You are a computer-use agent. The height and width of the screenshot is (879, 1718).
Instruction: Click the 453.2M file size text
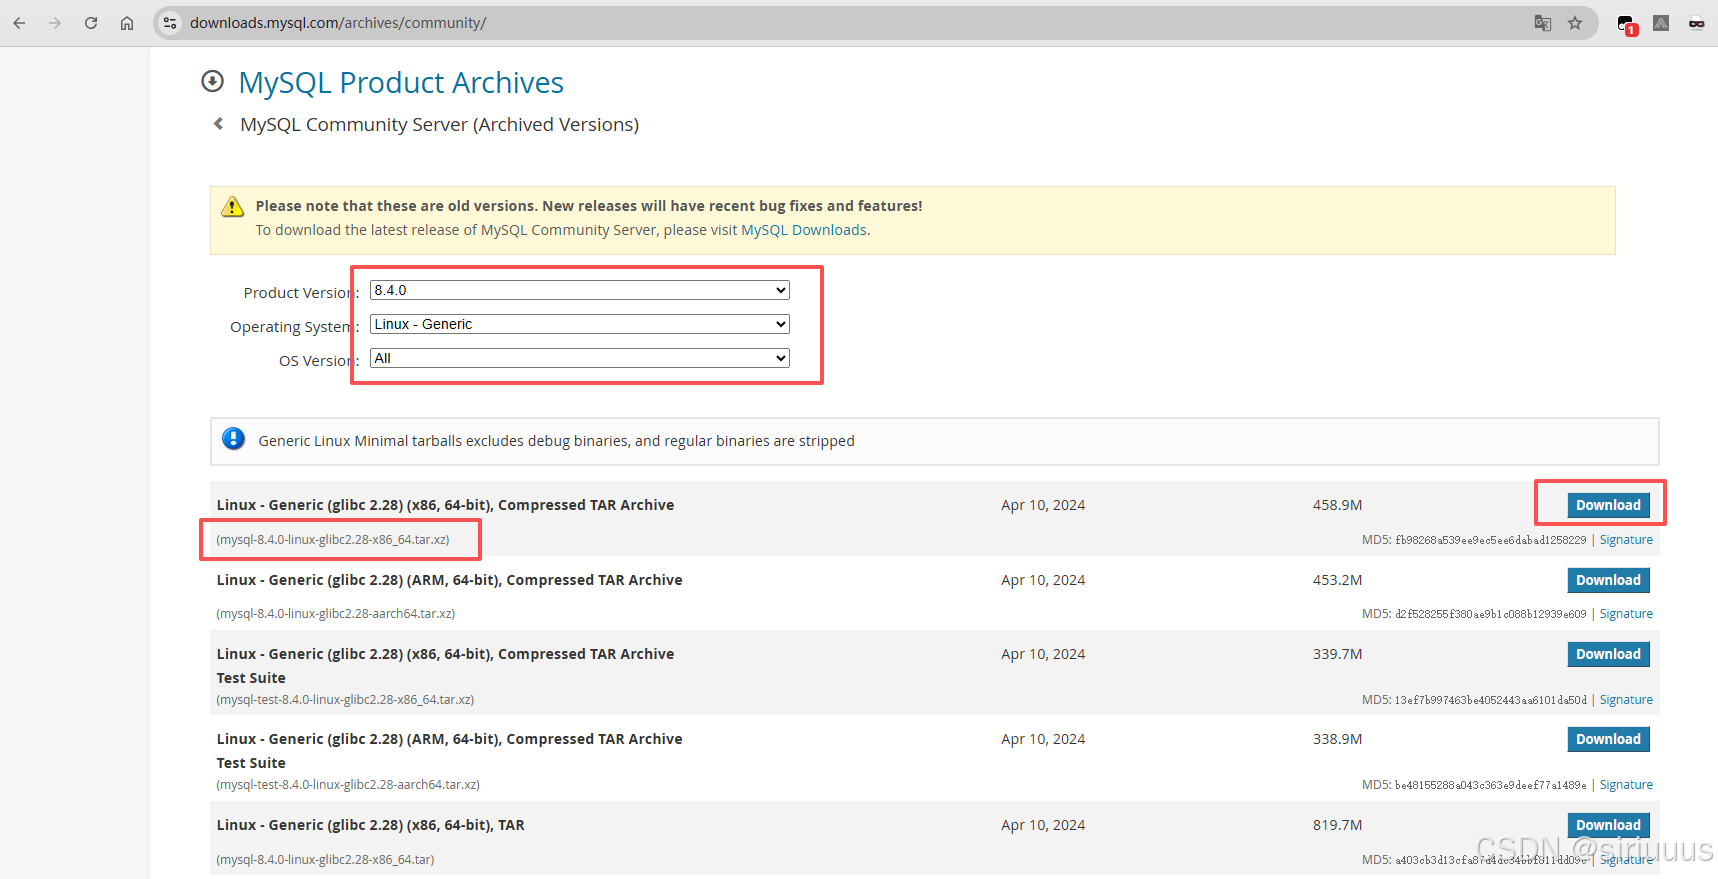tap(1337, 580)
